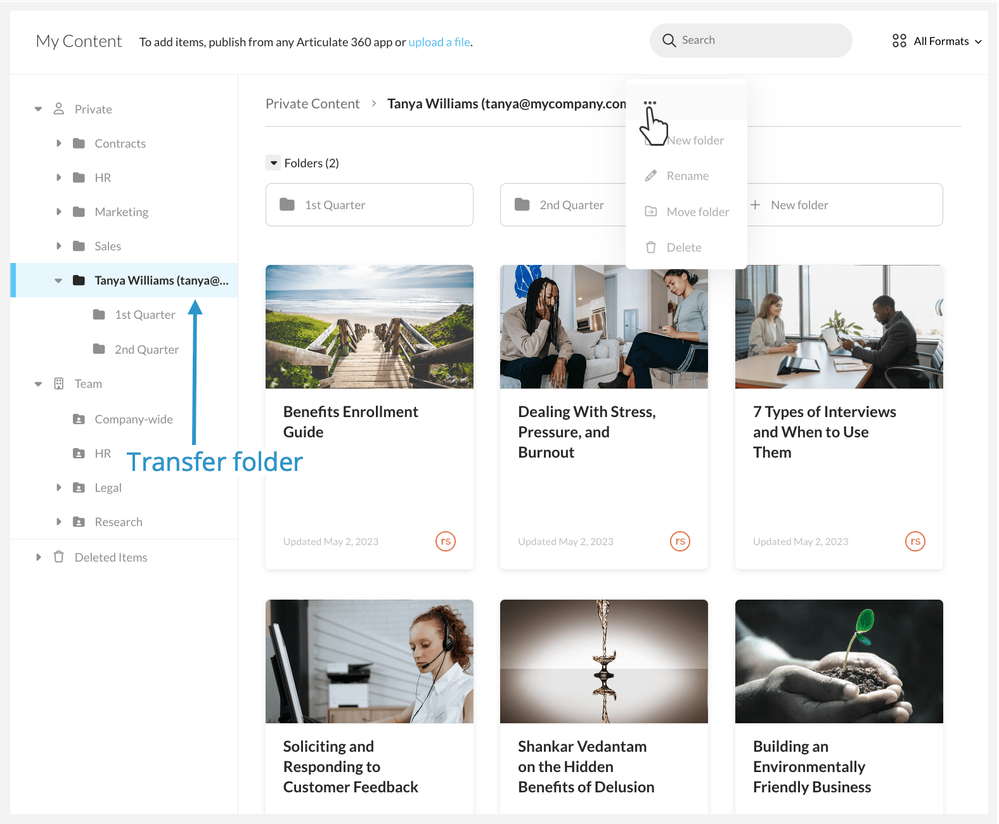
Task: Click the Marketing folder icon
Action: 79,212
